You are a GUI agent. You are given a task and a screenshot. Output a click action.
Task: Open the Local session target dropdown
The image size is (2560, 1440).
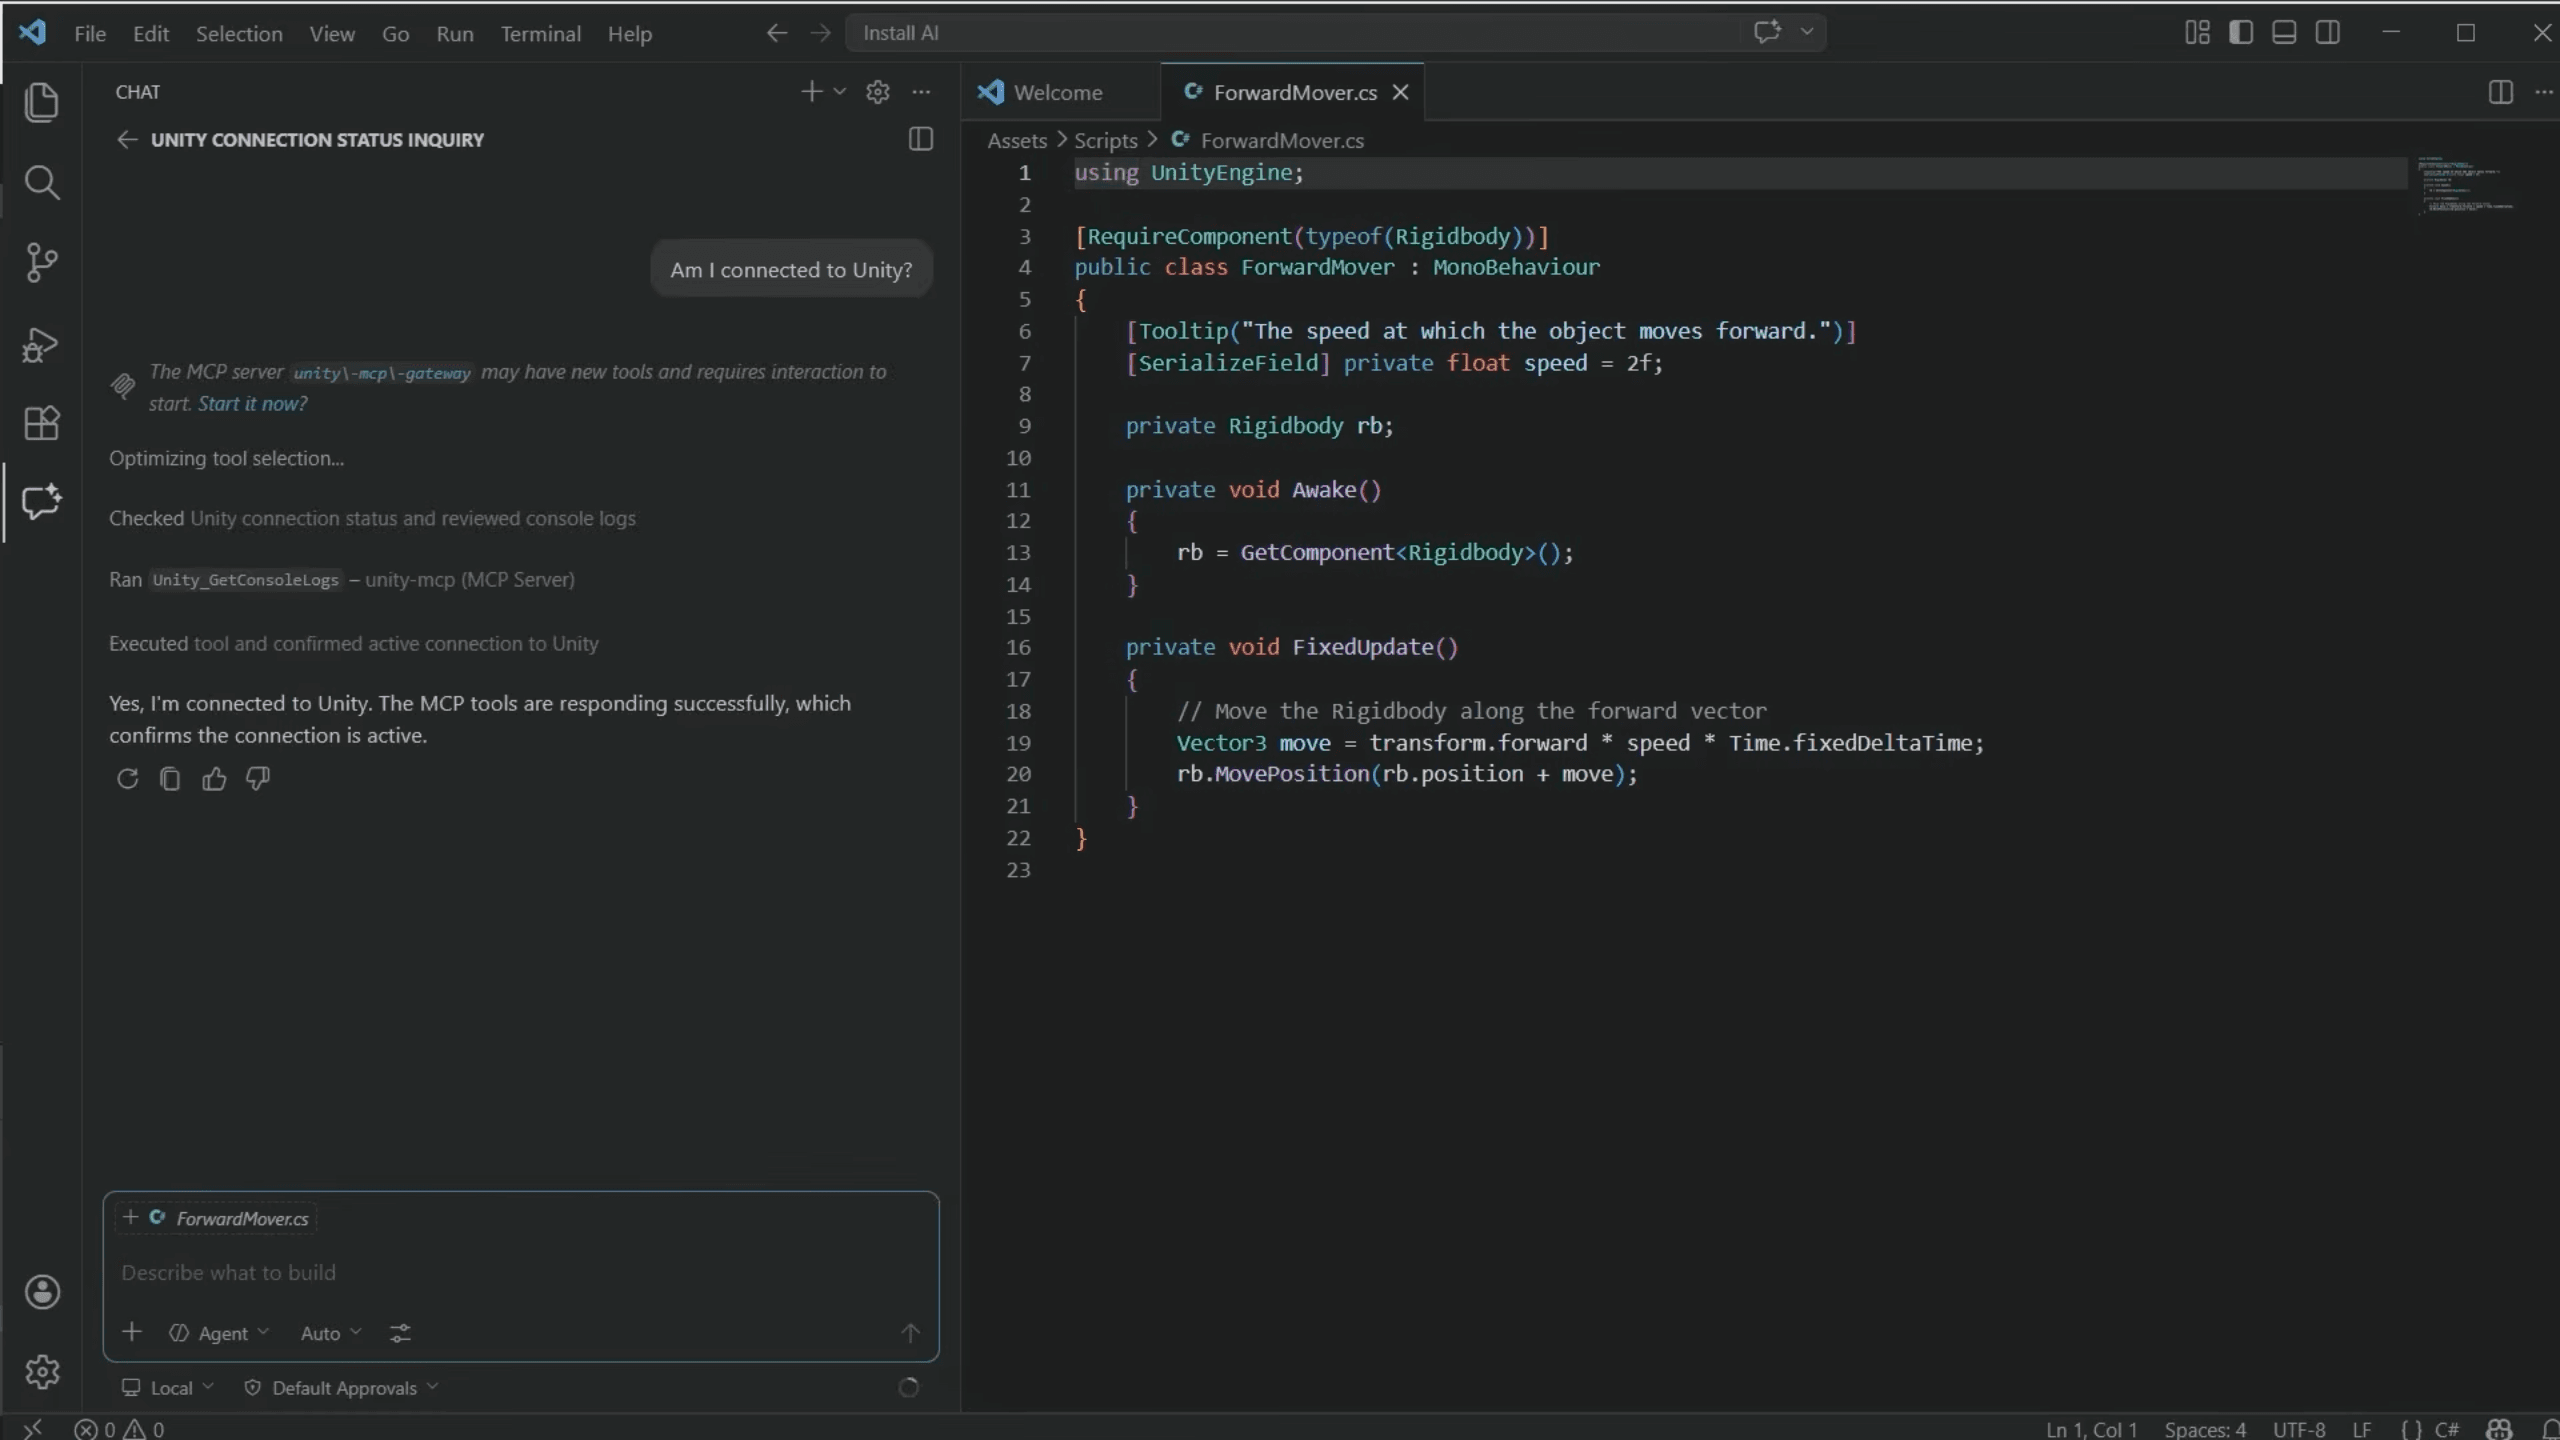tap(168, 1388)
